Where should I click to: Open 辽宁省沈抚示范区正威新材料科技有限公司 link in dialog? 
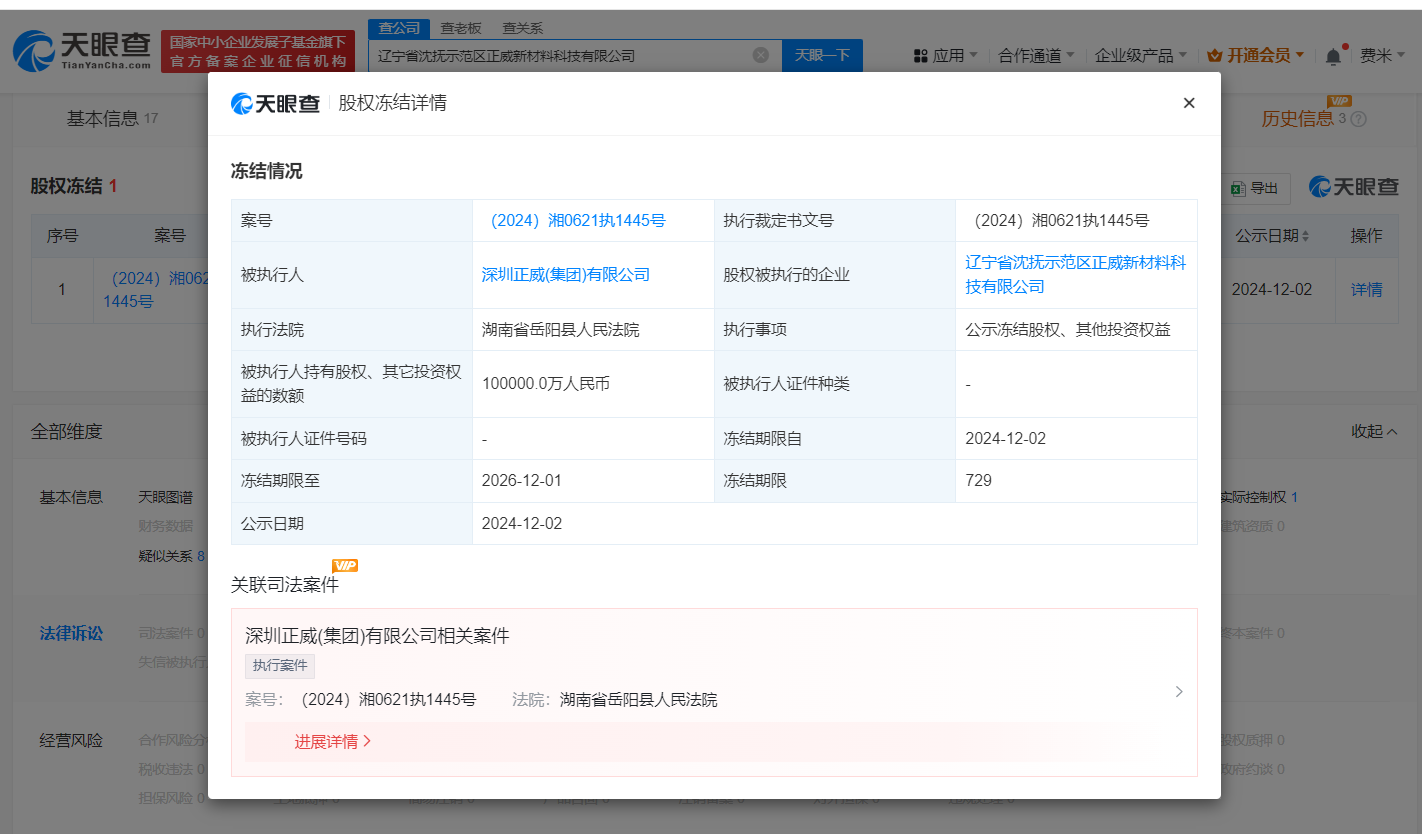(1076, 275)
